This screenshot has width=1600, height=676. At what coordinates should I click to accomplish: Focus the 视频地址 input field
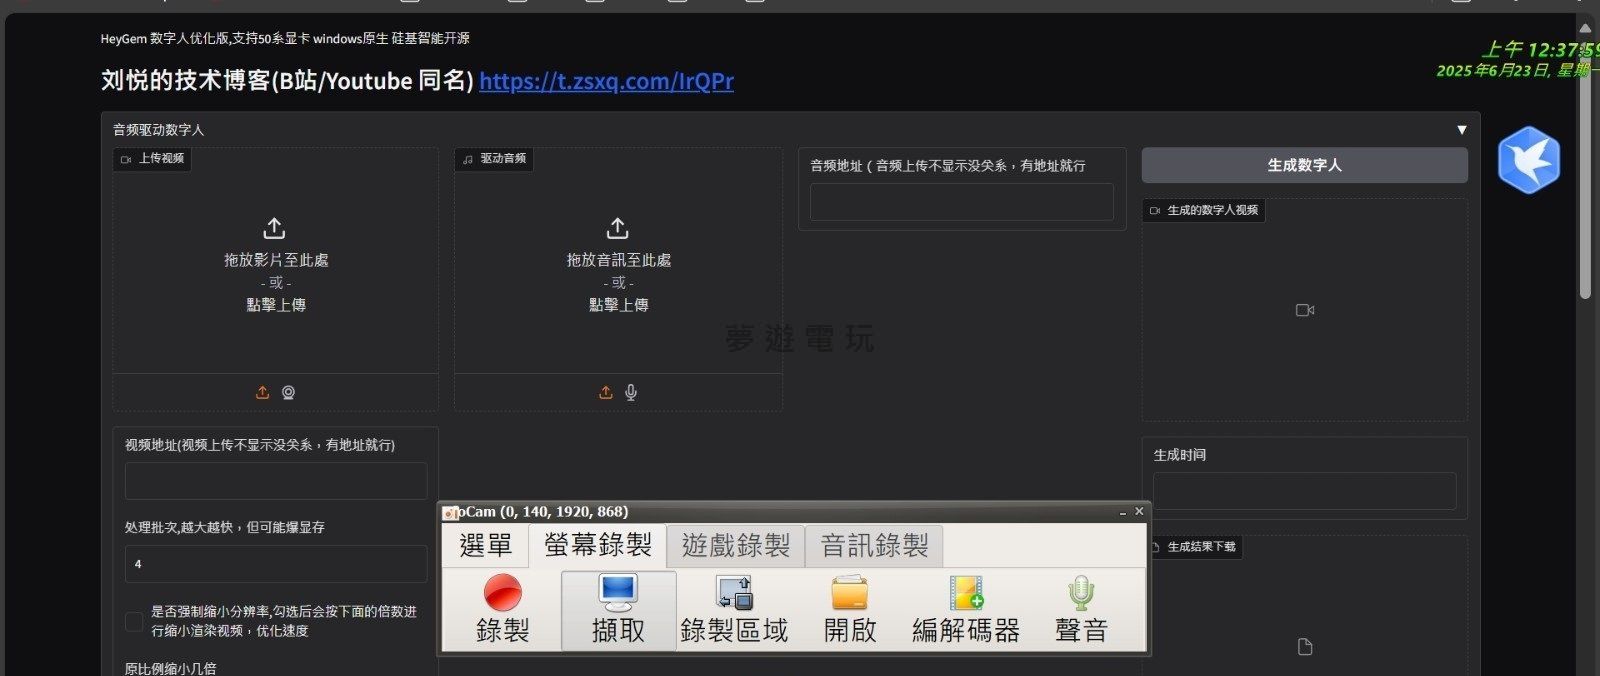pos(276,481)
